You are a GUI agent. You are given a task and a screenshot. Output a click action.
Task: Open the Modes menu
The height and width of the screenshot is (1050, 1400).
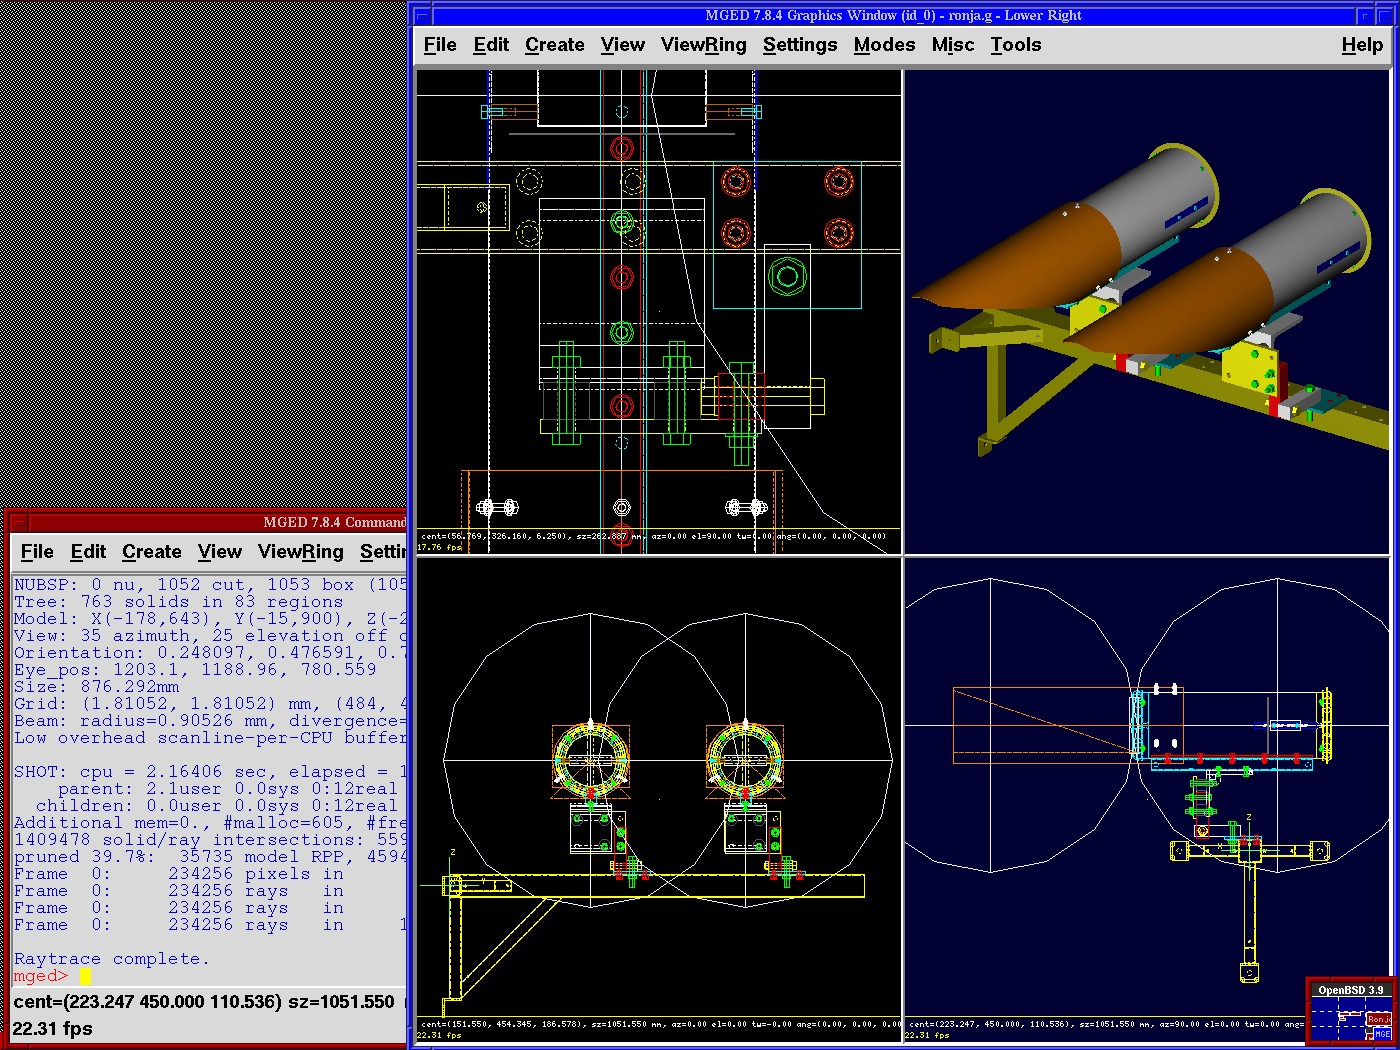884,44
